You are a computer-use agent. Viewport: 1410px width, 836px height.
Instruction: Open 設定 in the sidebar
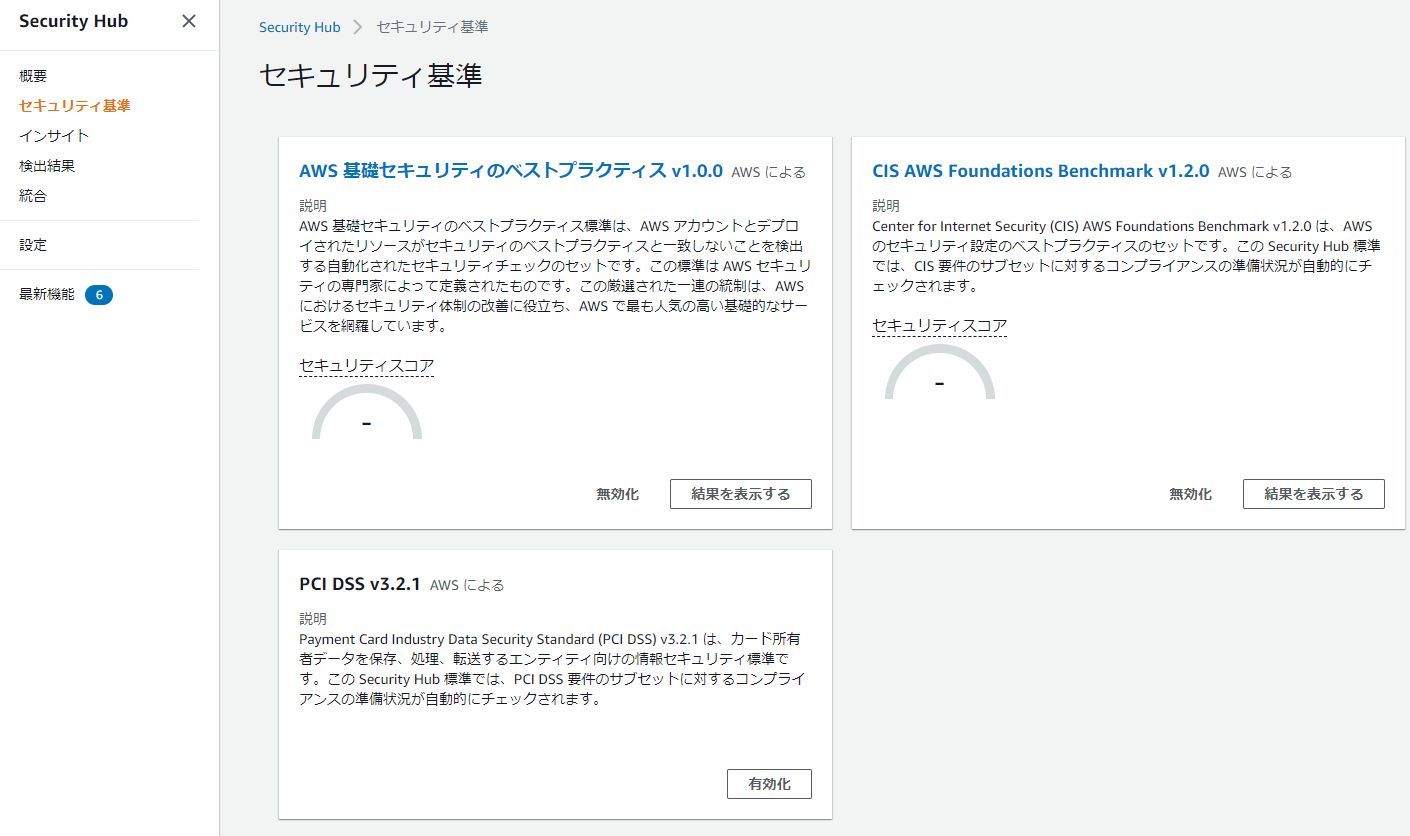click(x=33, y=245)
